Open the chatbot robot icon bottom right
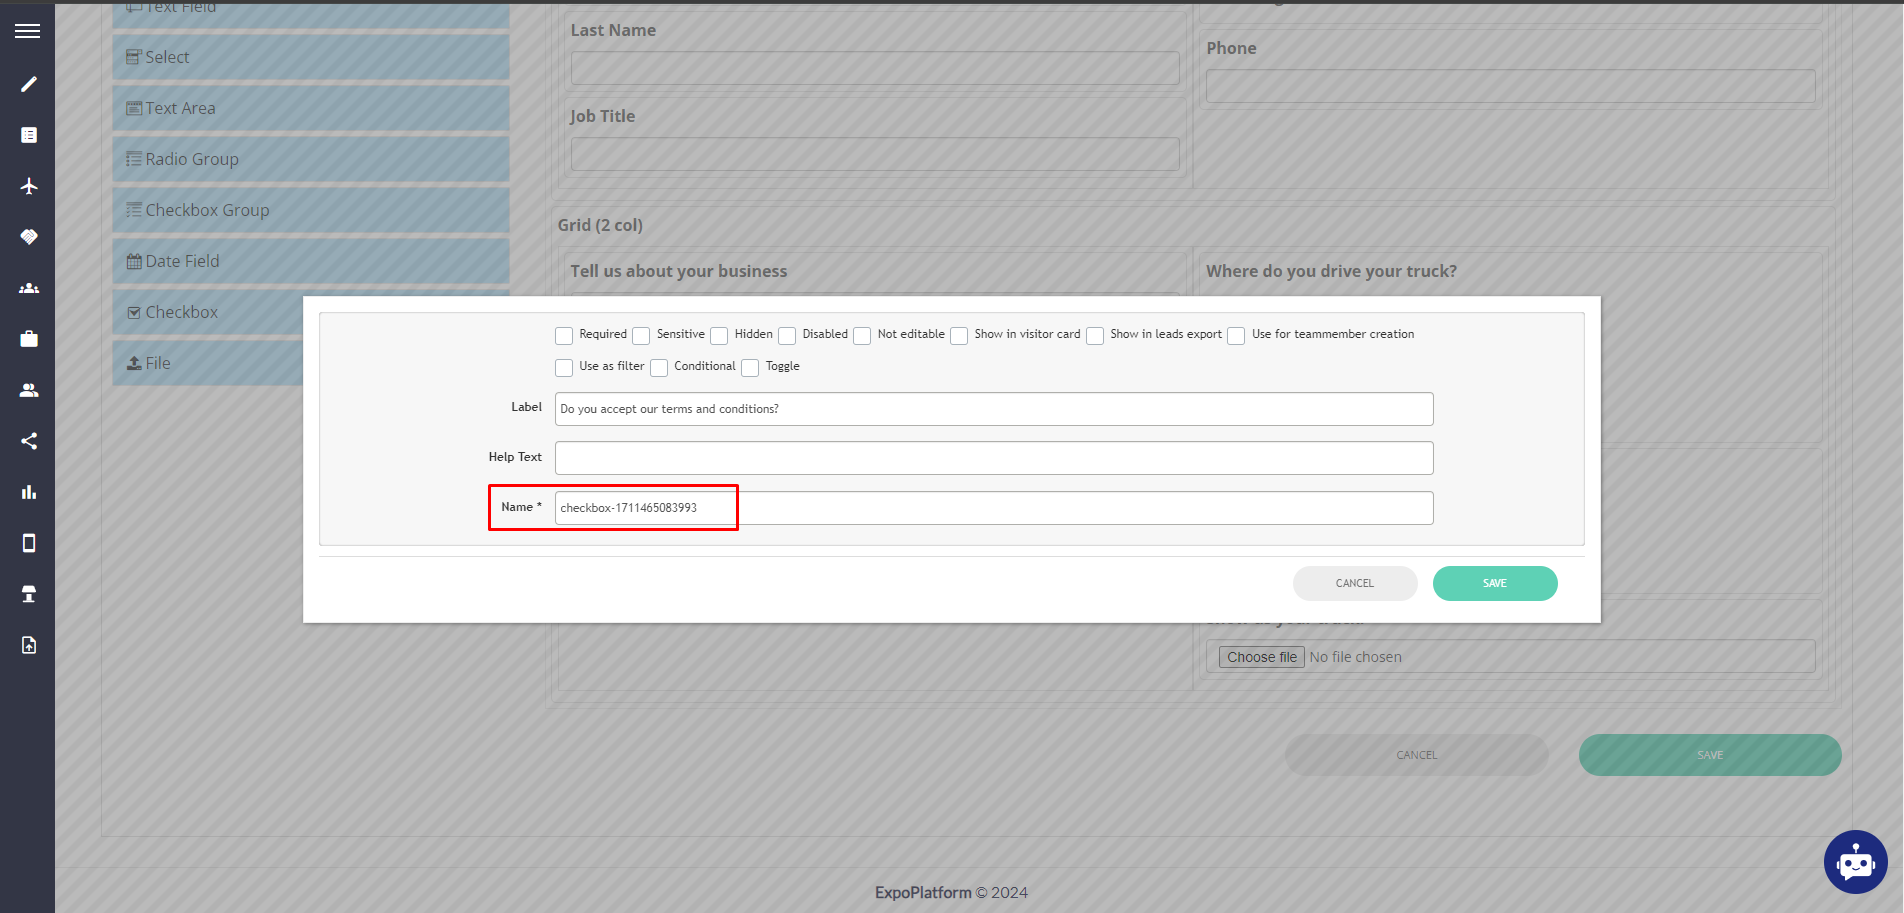 [x=1855, y=862]
